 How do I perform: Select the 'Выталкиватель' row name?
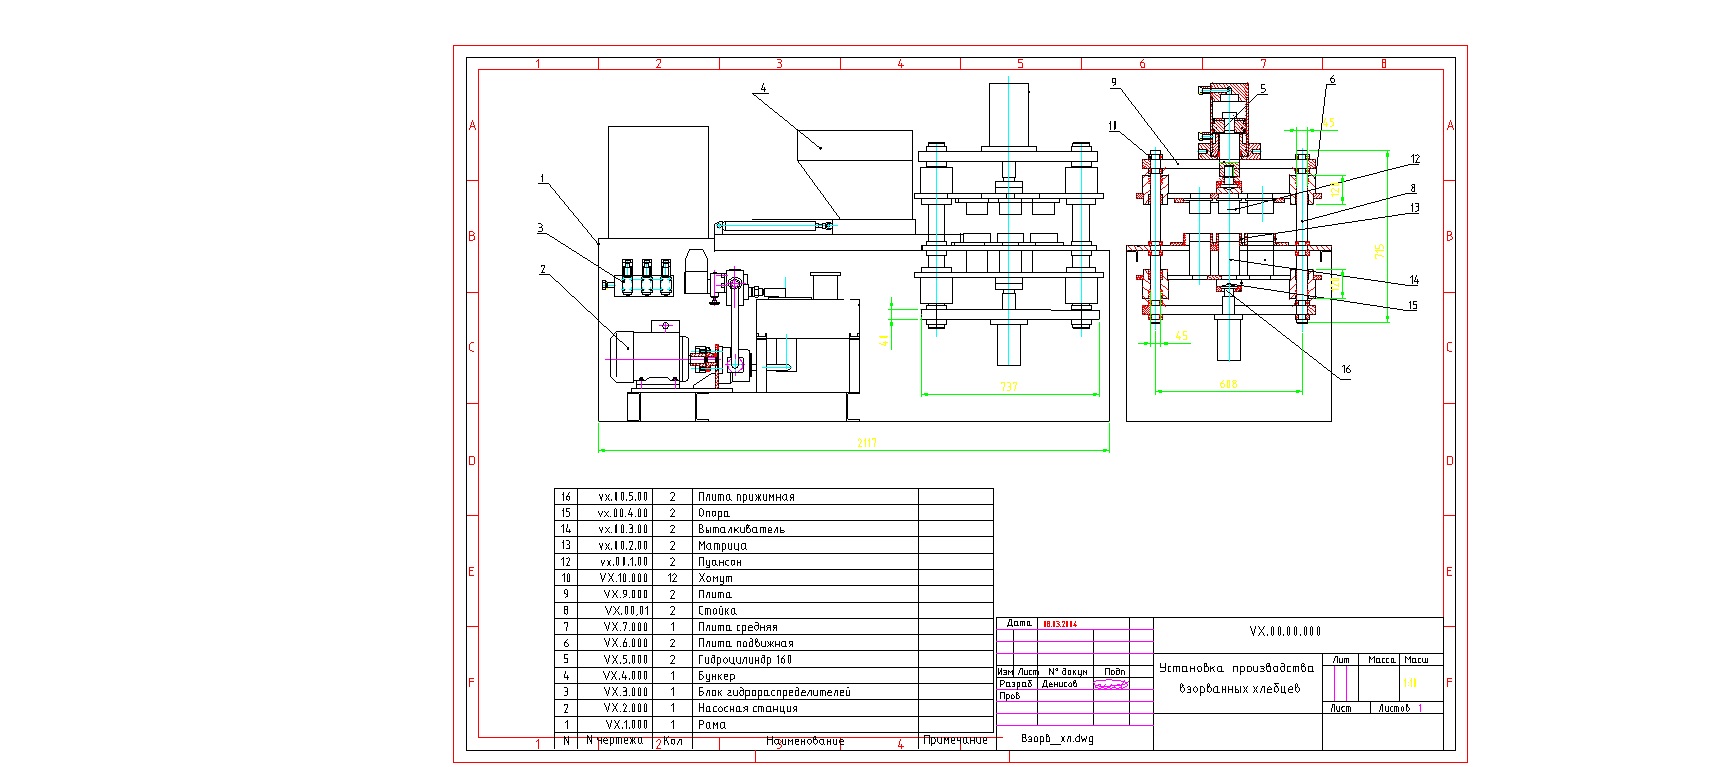point(741,529)
